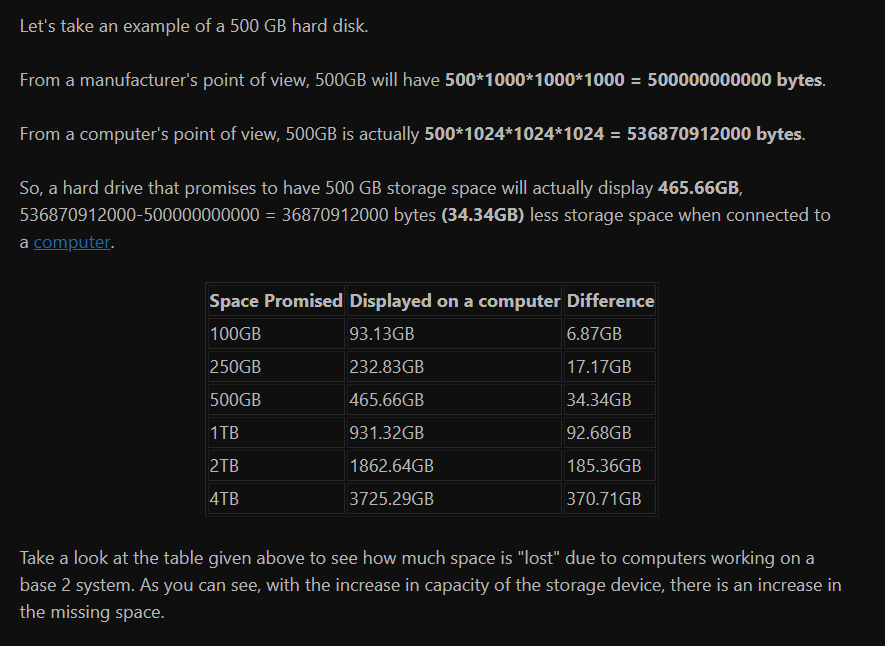Click the 370.71GB difference cell
Viewport: 885px width, 646px height.
(x=610, y=499)
